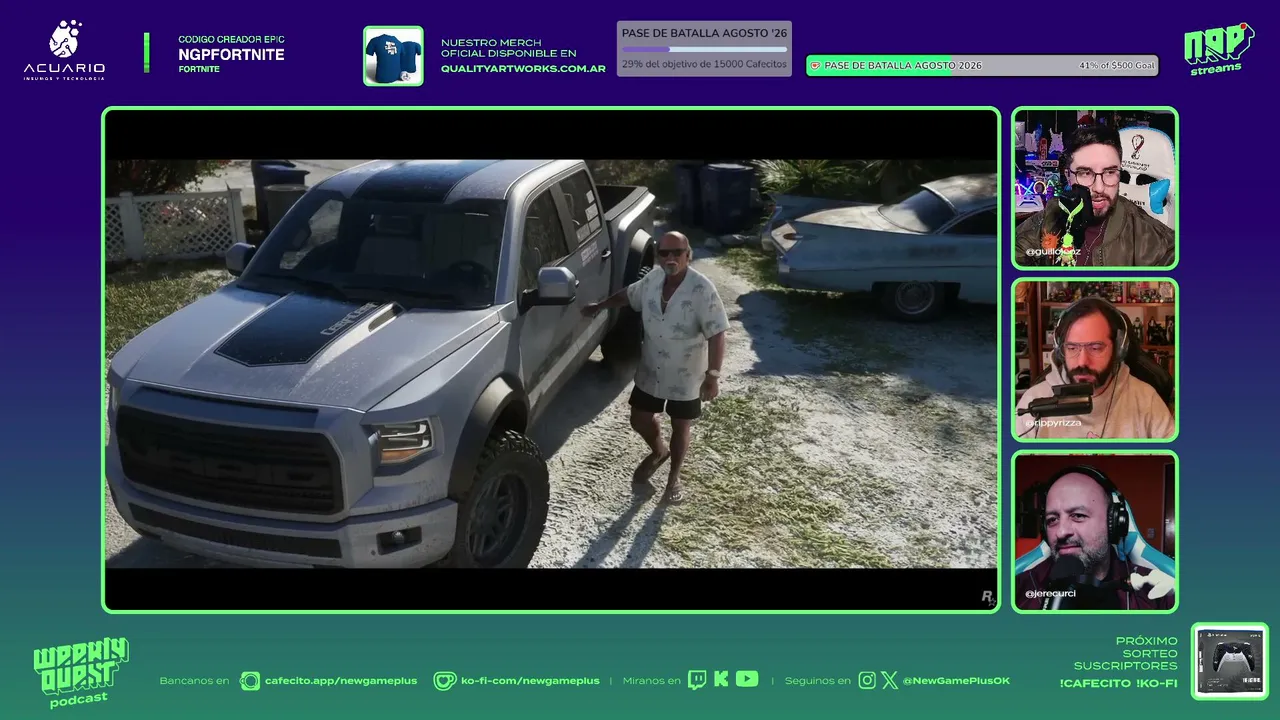This screenshot has width=1280, height=720.
Task: Click the "NUESTRO MERCH OFICIAL DISPONIBLE EN" text
Action: [x=509, y=48]
